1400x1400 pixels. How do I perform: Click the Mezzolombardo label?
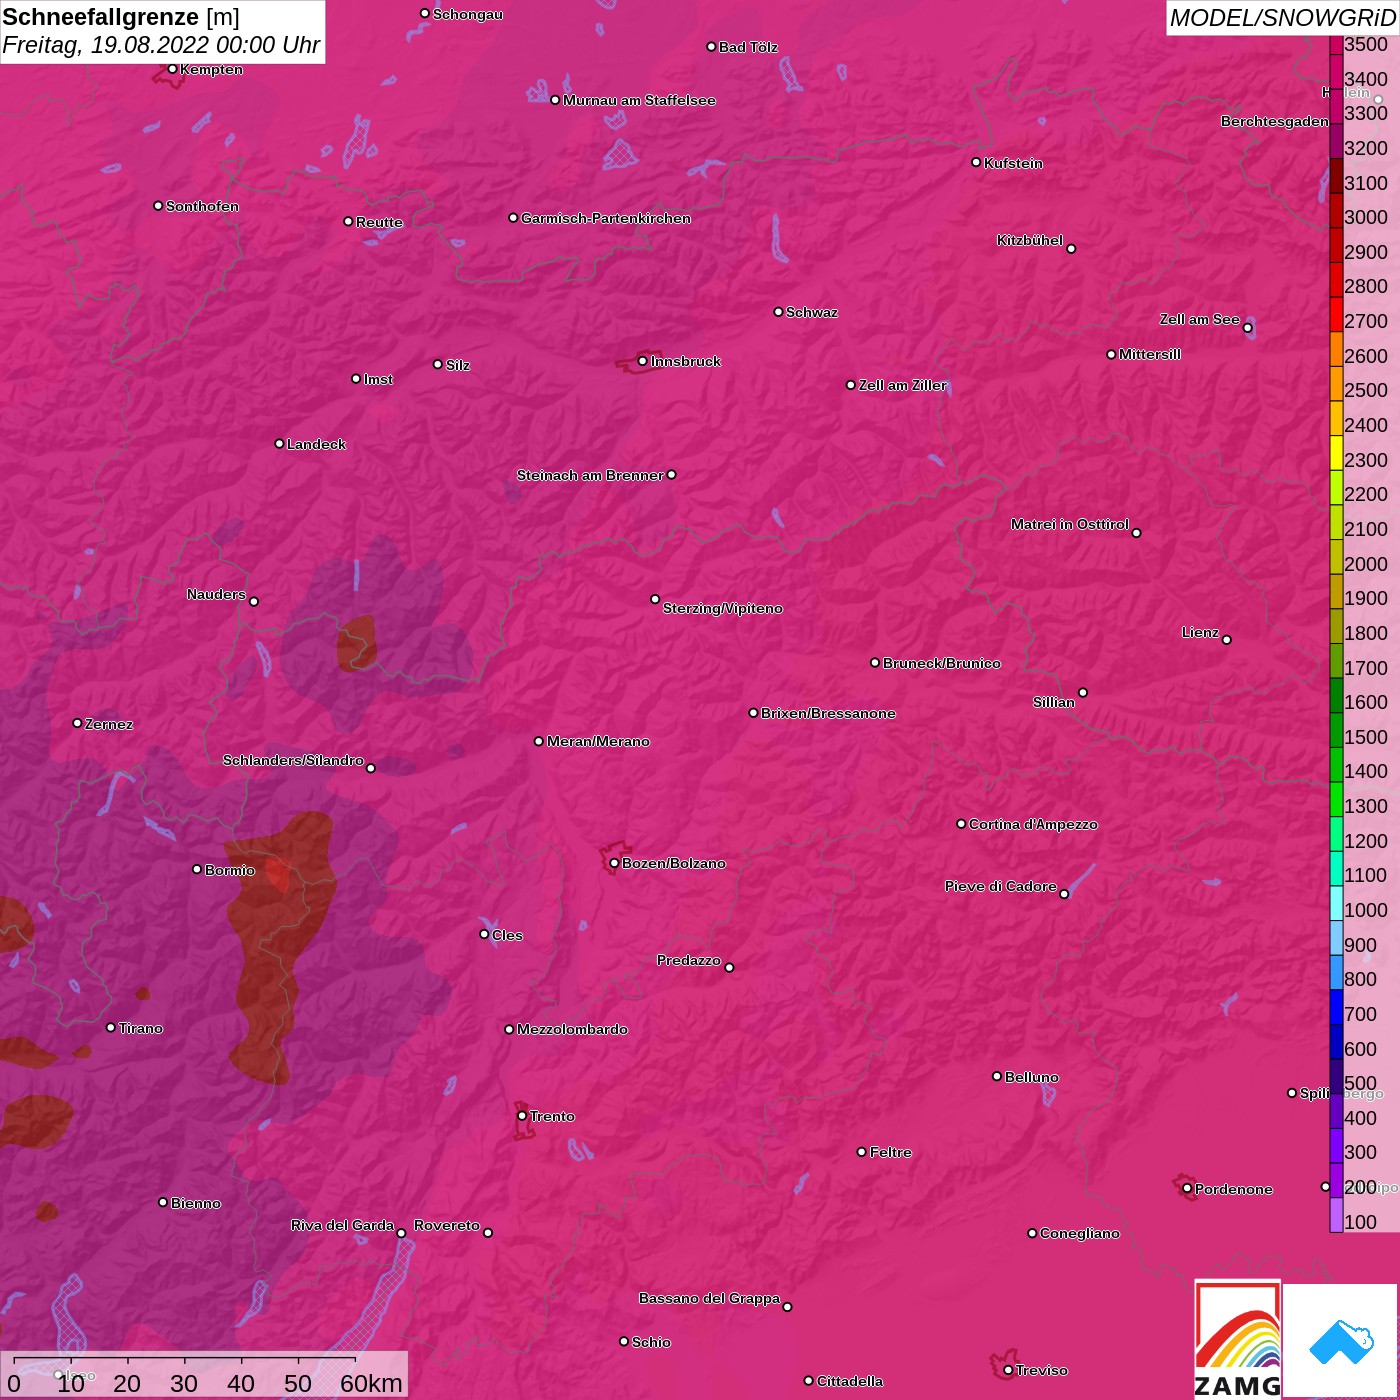572,1029
